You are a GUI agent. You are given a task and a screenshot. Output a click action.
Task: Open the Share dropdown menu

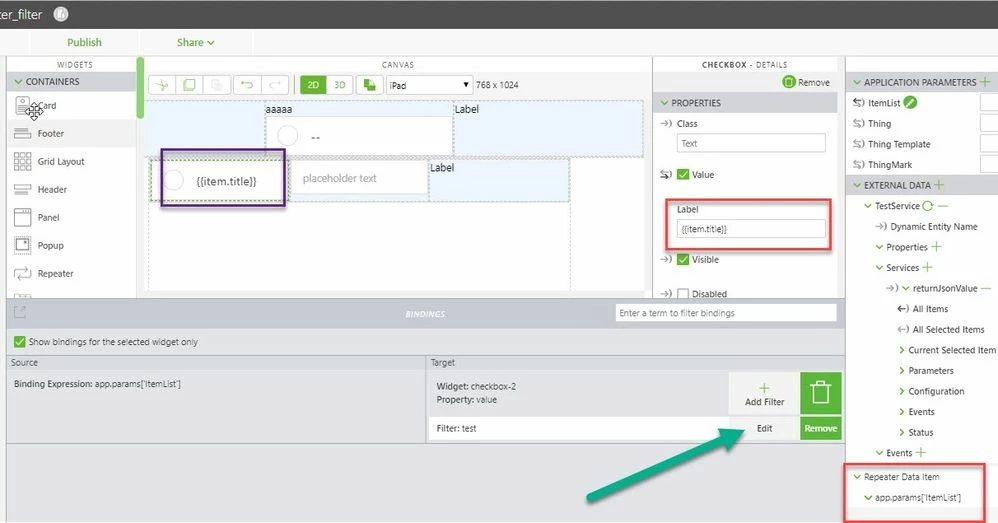195,43
